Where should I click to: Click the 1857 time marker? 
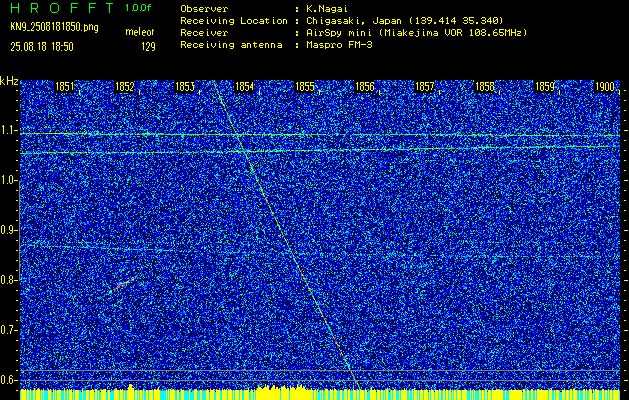click(424, 86)
